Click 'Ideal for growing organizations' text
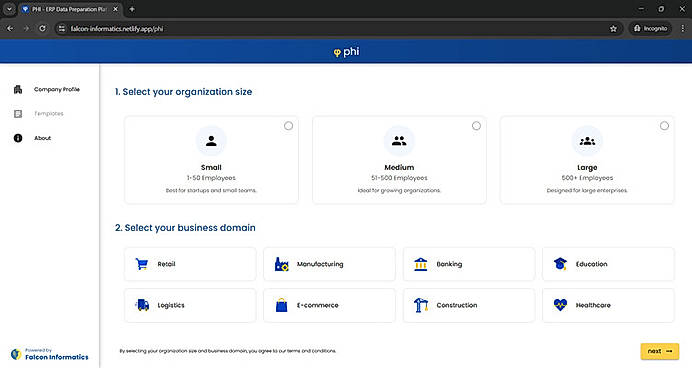This screenshot has width=692, height=368. click(x=399, y=191)
